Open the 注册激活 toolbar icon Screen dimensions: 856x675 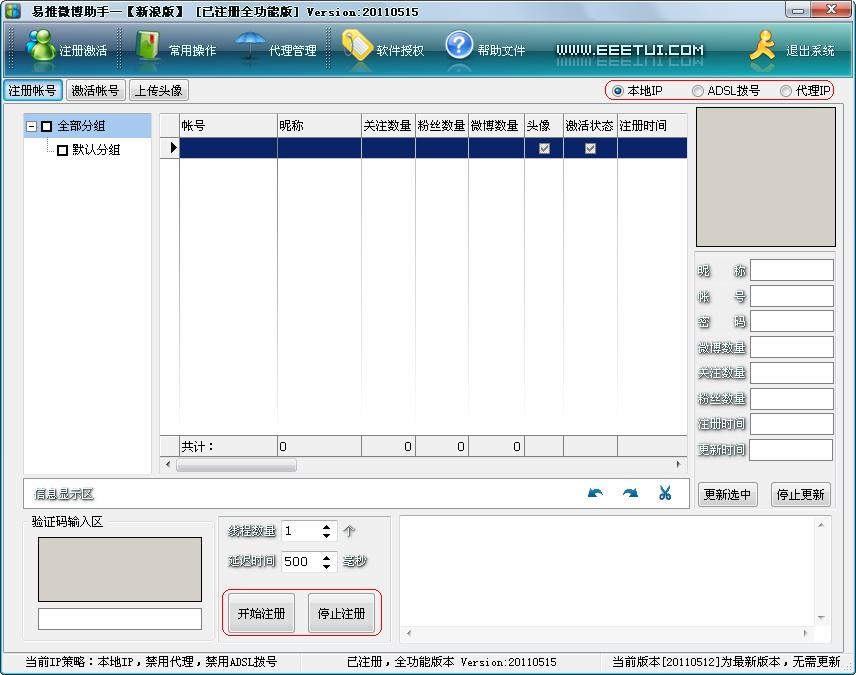[x=41, y=46]
